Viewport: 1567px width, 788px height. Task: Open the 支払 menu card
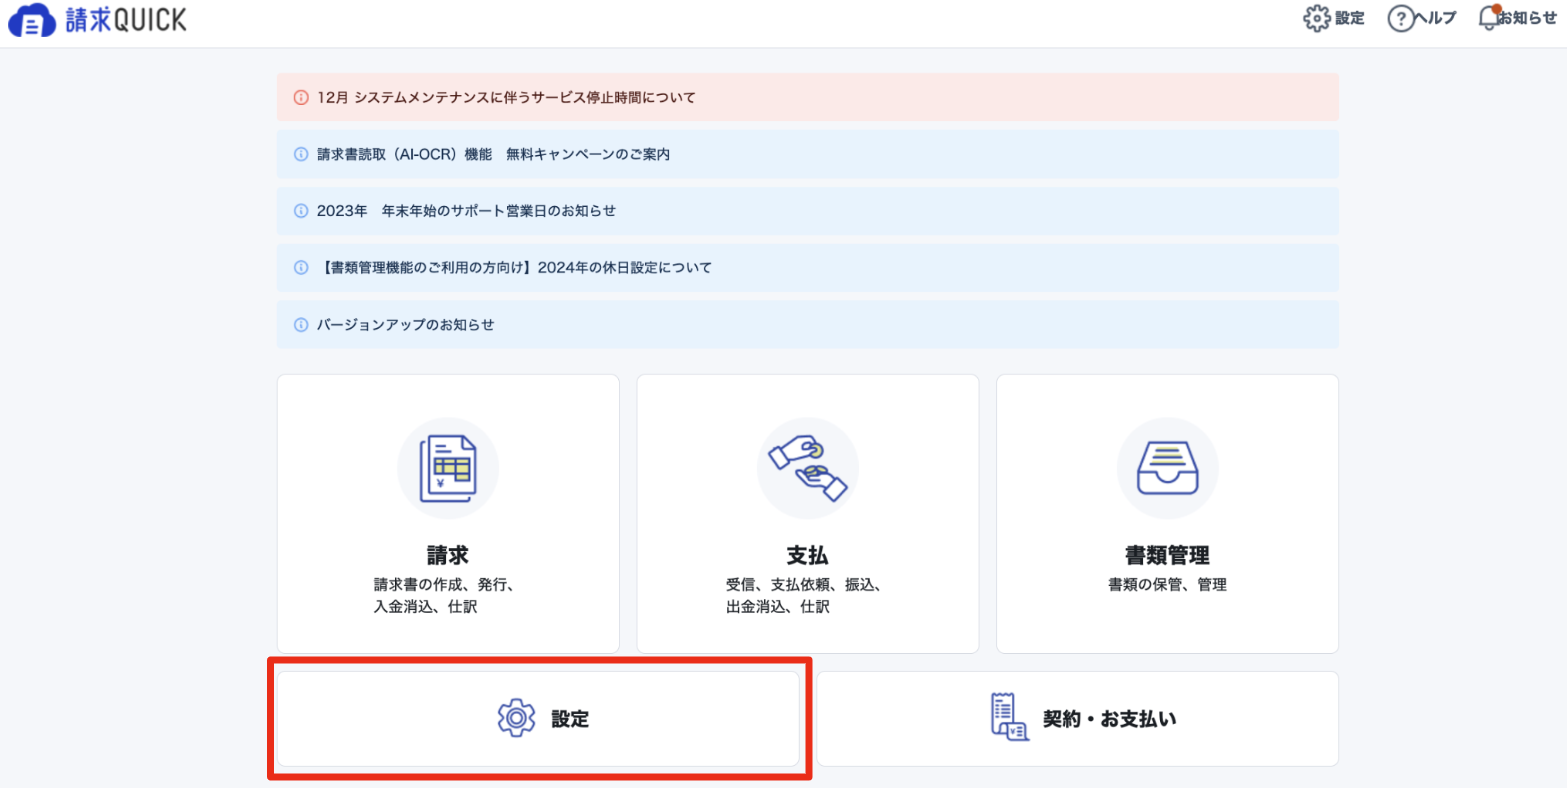pos(808,514)
